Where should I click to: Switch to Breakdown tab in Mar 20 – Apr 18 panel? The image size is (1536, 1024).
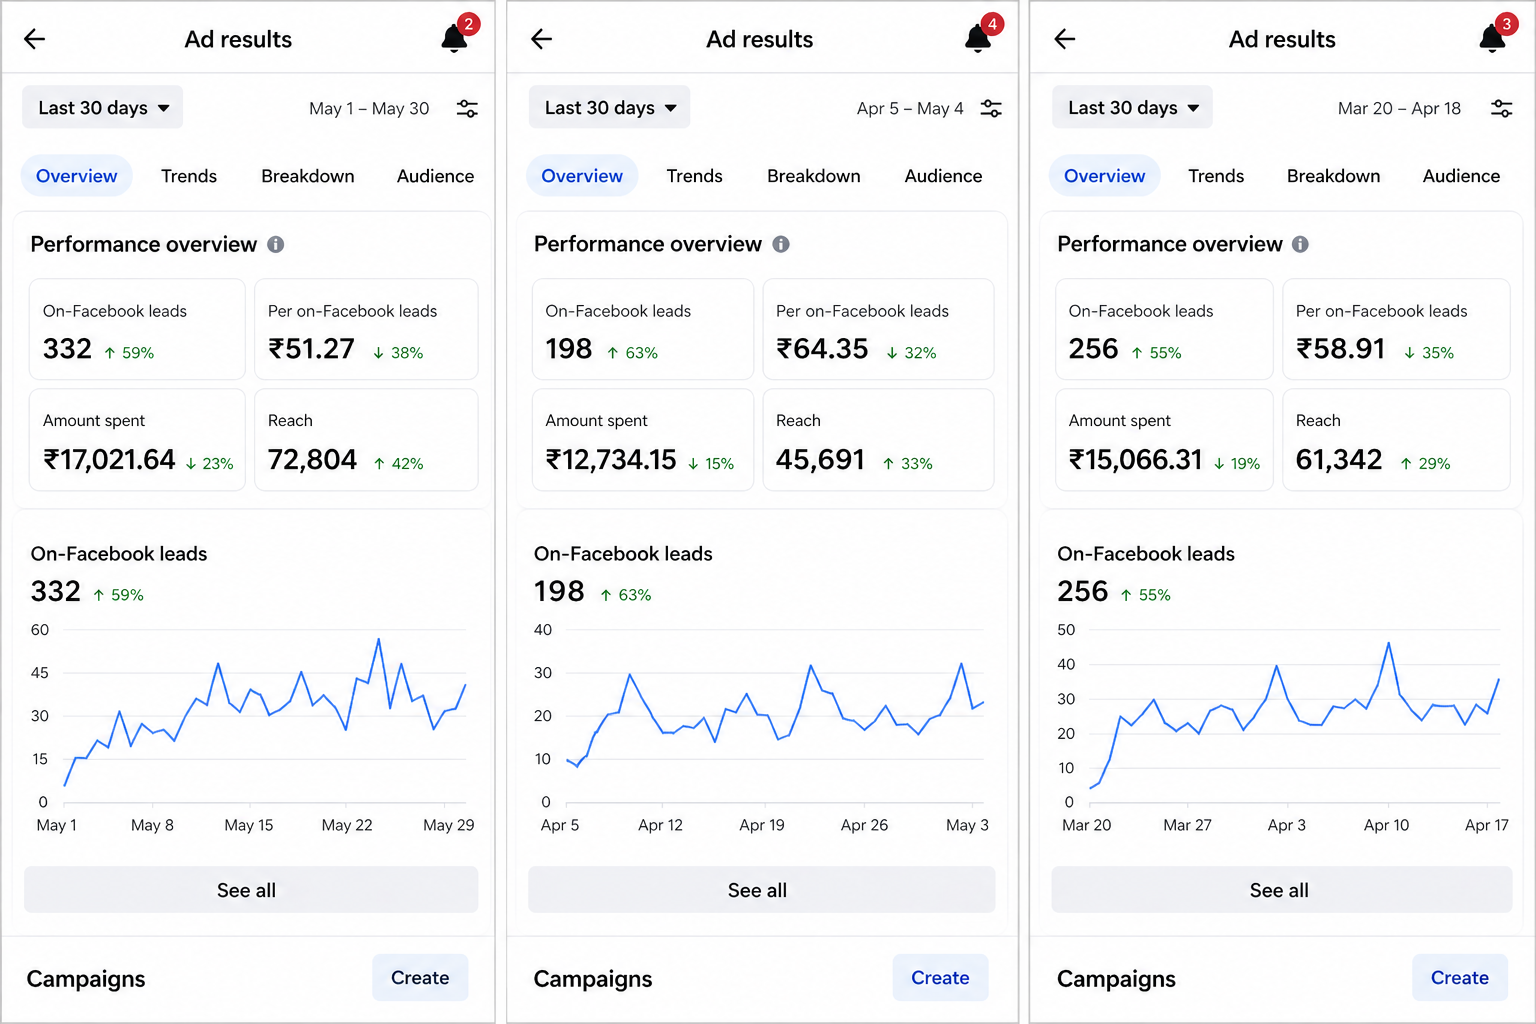coord(1334,176)
